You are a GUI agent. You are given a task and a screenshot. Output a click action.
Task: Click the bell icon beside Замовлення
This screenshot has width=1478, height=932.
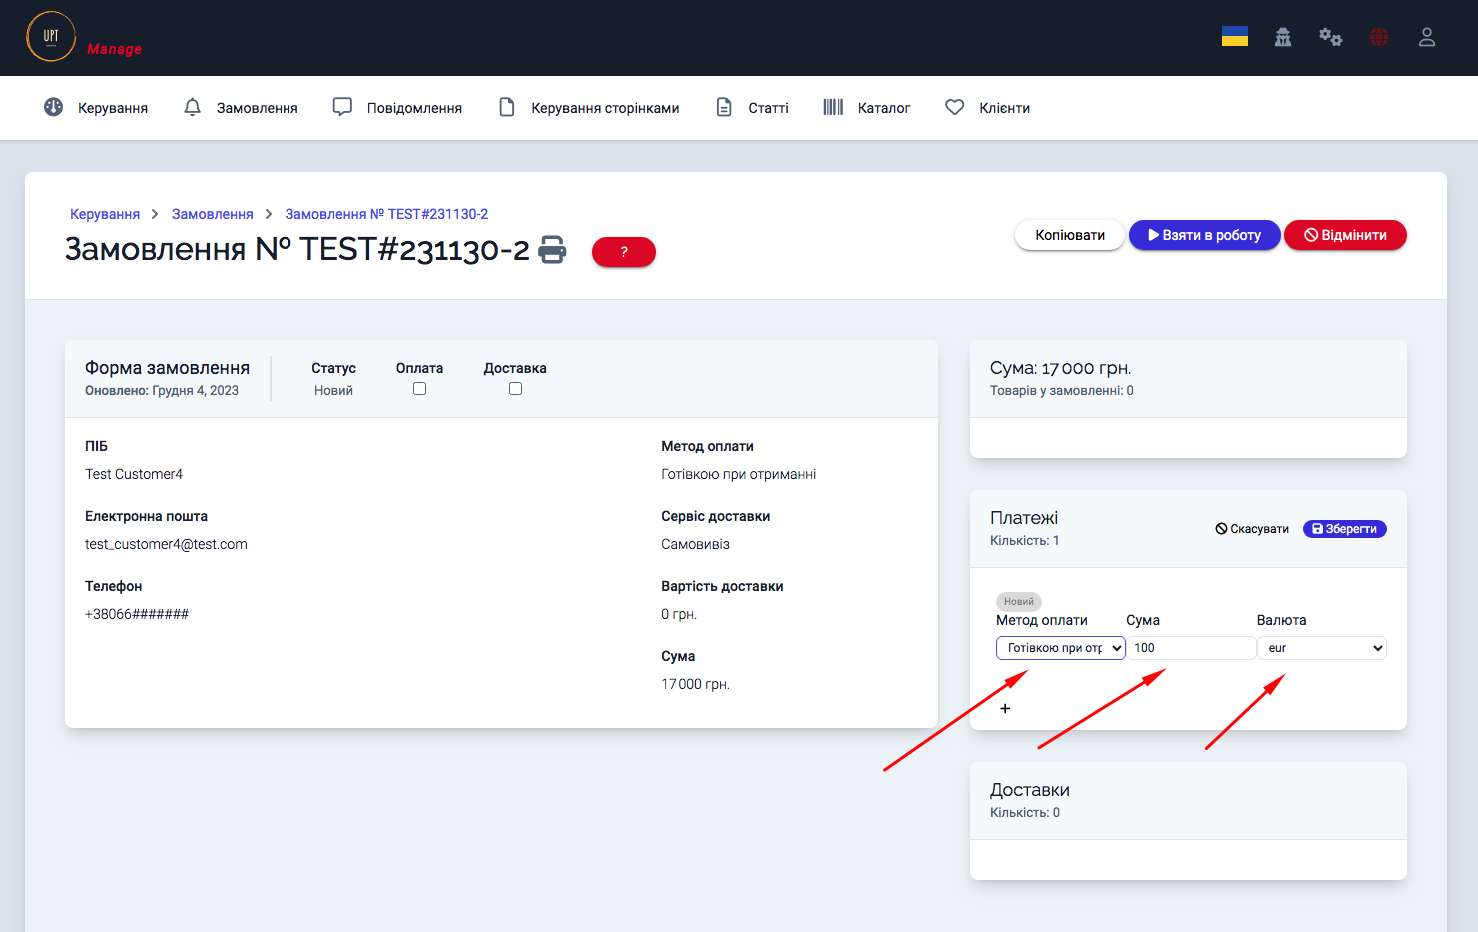click(193, 107)
